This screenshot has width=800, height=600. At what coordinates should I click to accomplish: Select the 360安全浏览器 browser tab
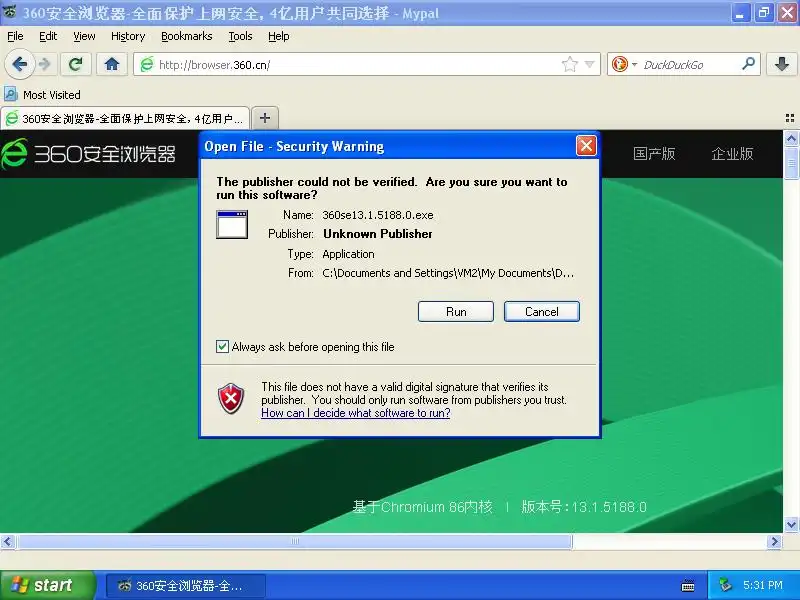tap(126, 118)
